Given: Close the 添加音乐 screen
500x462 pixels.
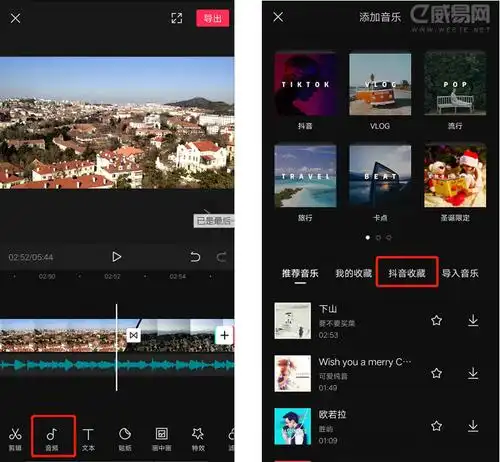Looking at the screenshot, I should coord(278,17).
